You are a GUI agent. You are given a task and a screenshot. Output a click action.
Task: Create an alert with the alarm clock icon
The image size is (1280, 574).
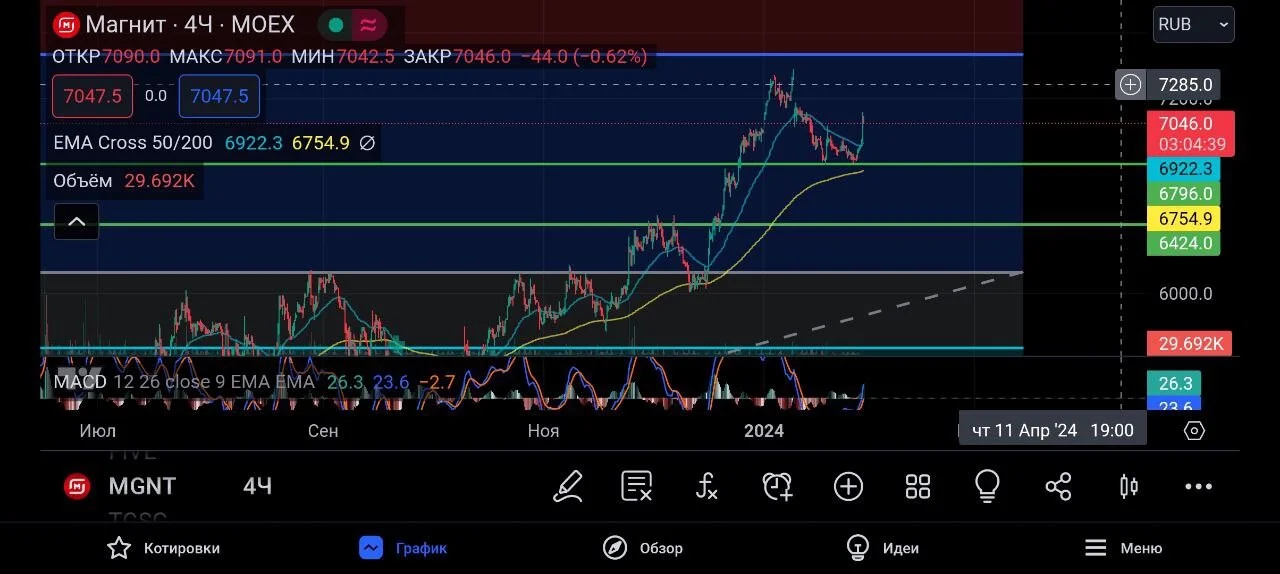pos(777,486)
